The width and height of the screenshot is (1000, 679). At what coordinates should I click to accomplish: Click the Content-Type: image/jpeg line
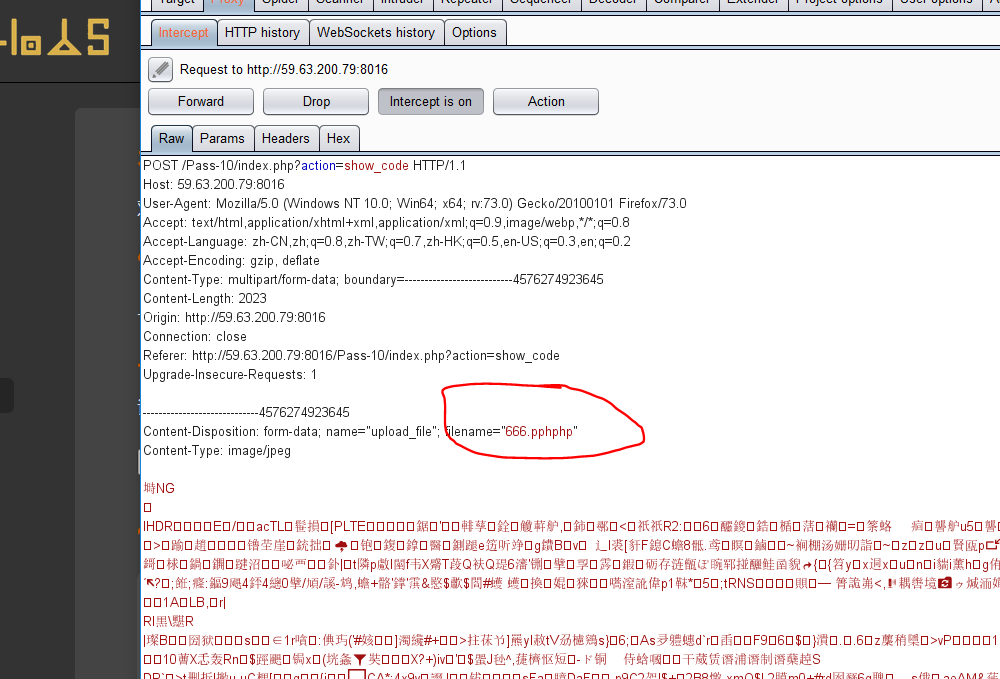tap(217, 451)
